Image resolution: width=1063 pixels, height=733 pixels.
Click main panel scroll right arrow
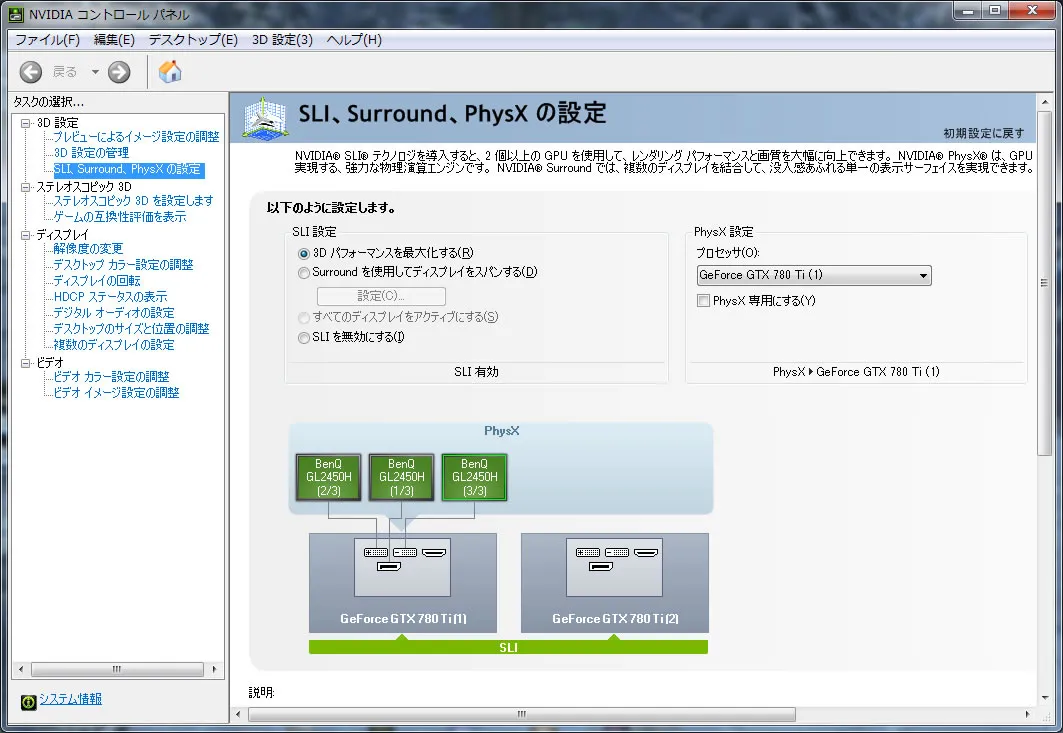pos(1028,714)
